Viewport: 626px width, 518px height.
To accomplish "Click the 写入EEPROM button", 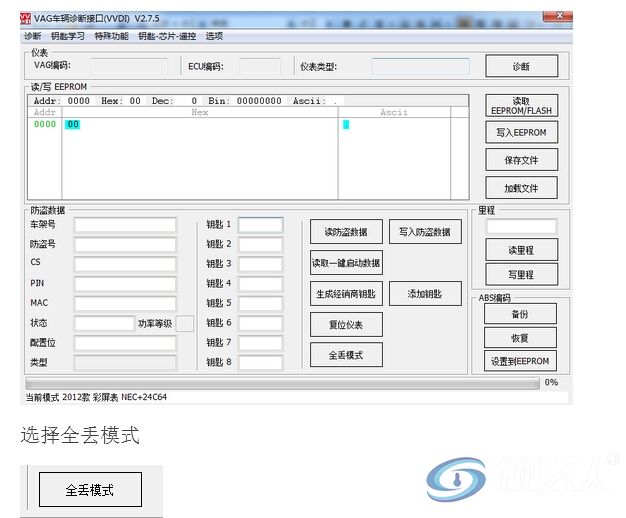I will [x=521, y=133].
